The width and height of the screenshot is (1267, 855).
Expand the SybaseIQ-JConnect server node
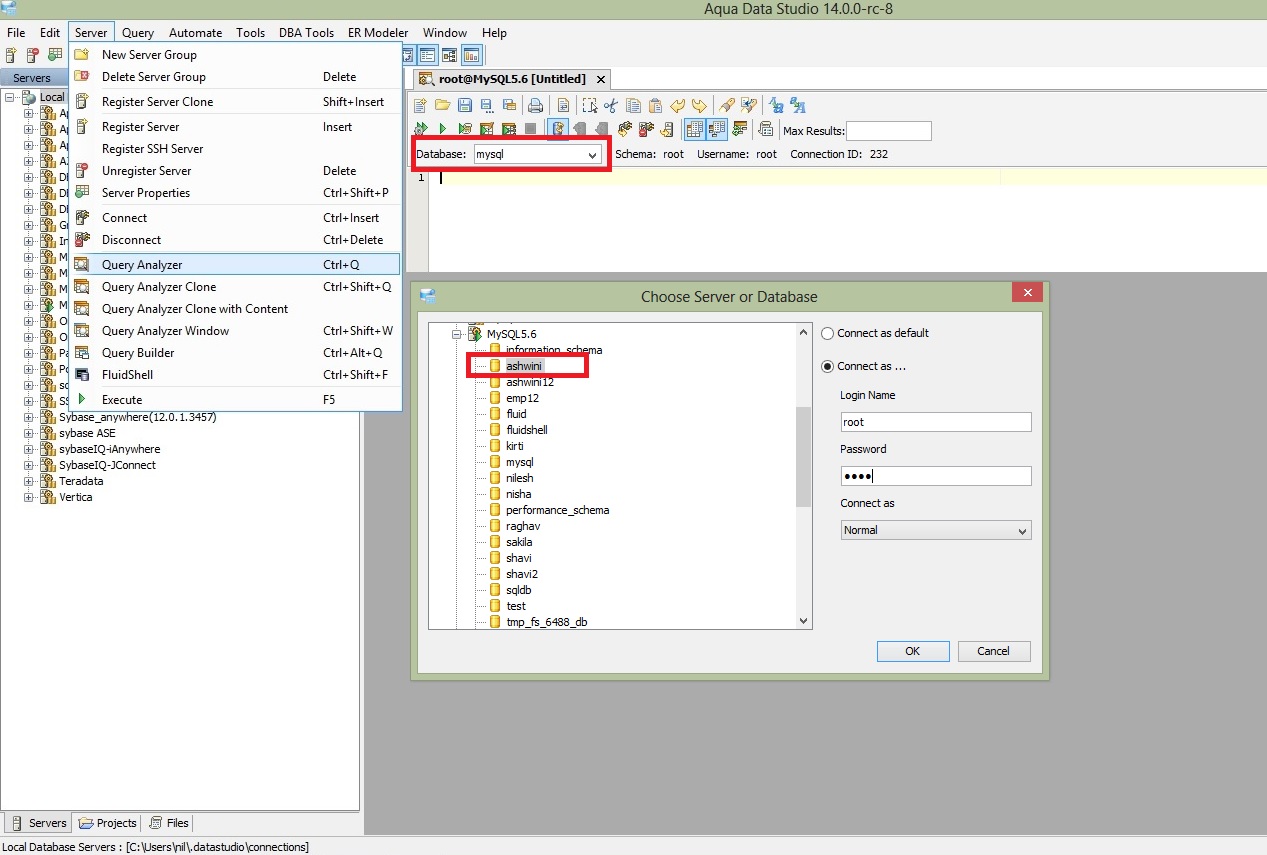pos(29,465)
